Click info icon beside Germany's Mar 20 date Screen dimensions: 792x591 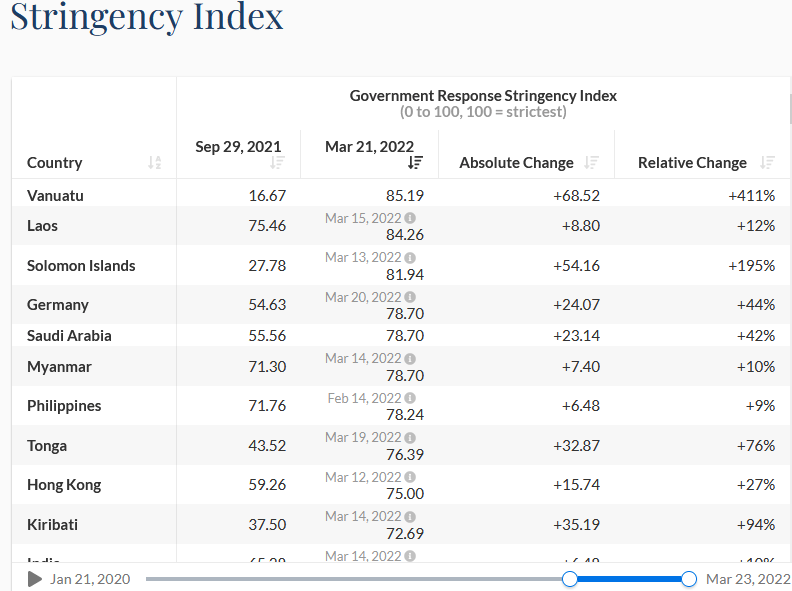pyautogui.click(x=410, y=297)
